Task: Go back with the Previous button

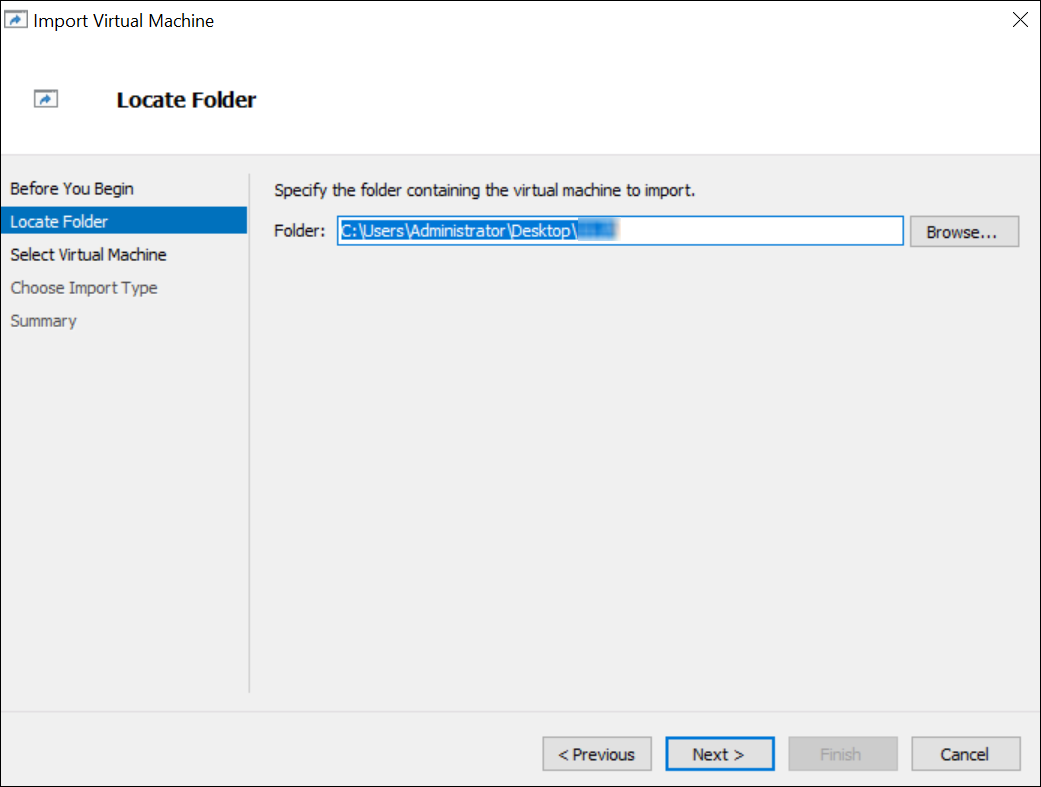Action: pos(597,754)
